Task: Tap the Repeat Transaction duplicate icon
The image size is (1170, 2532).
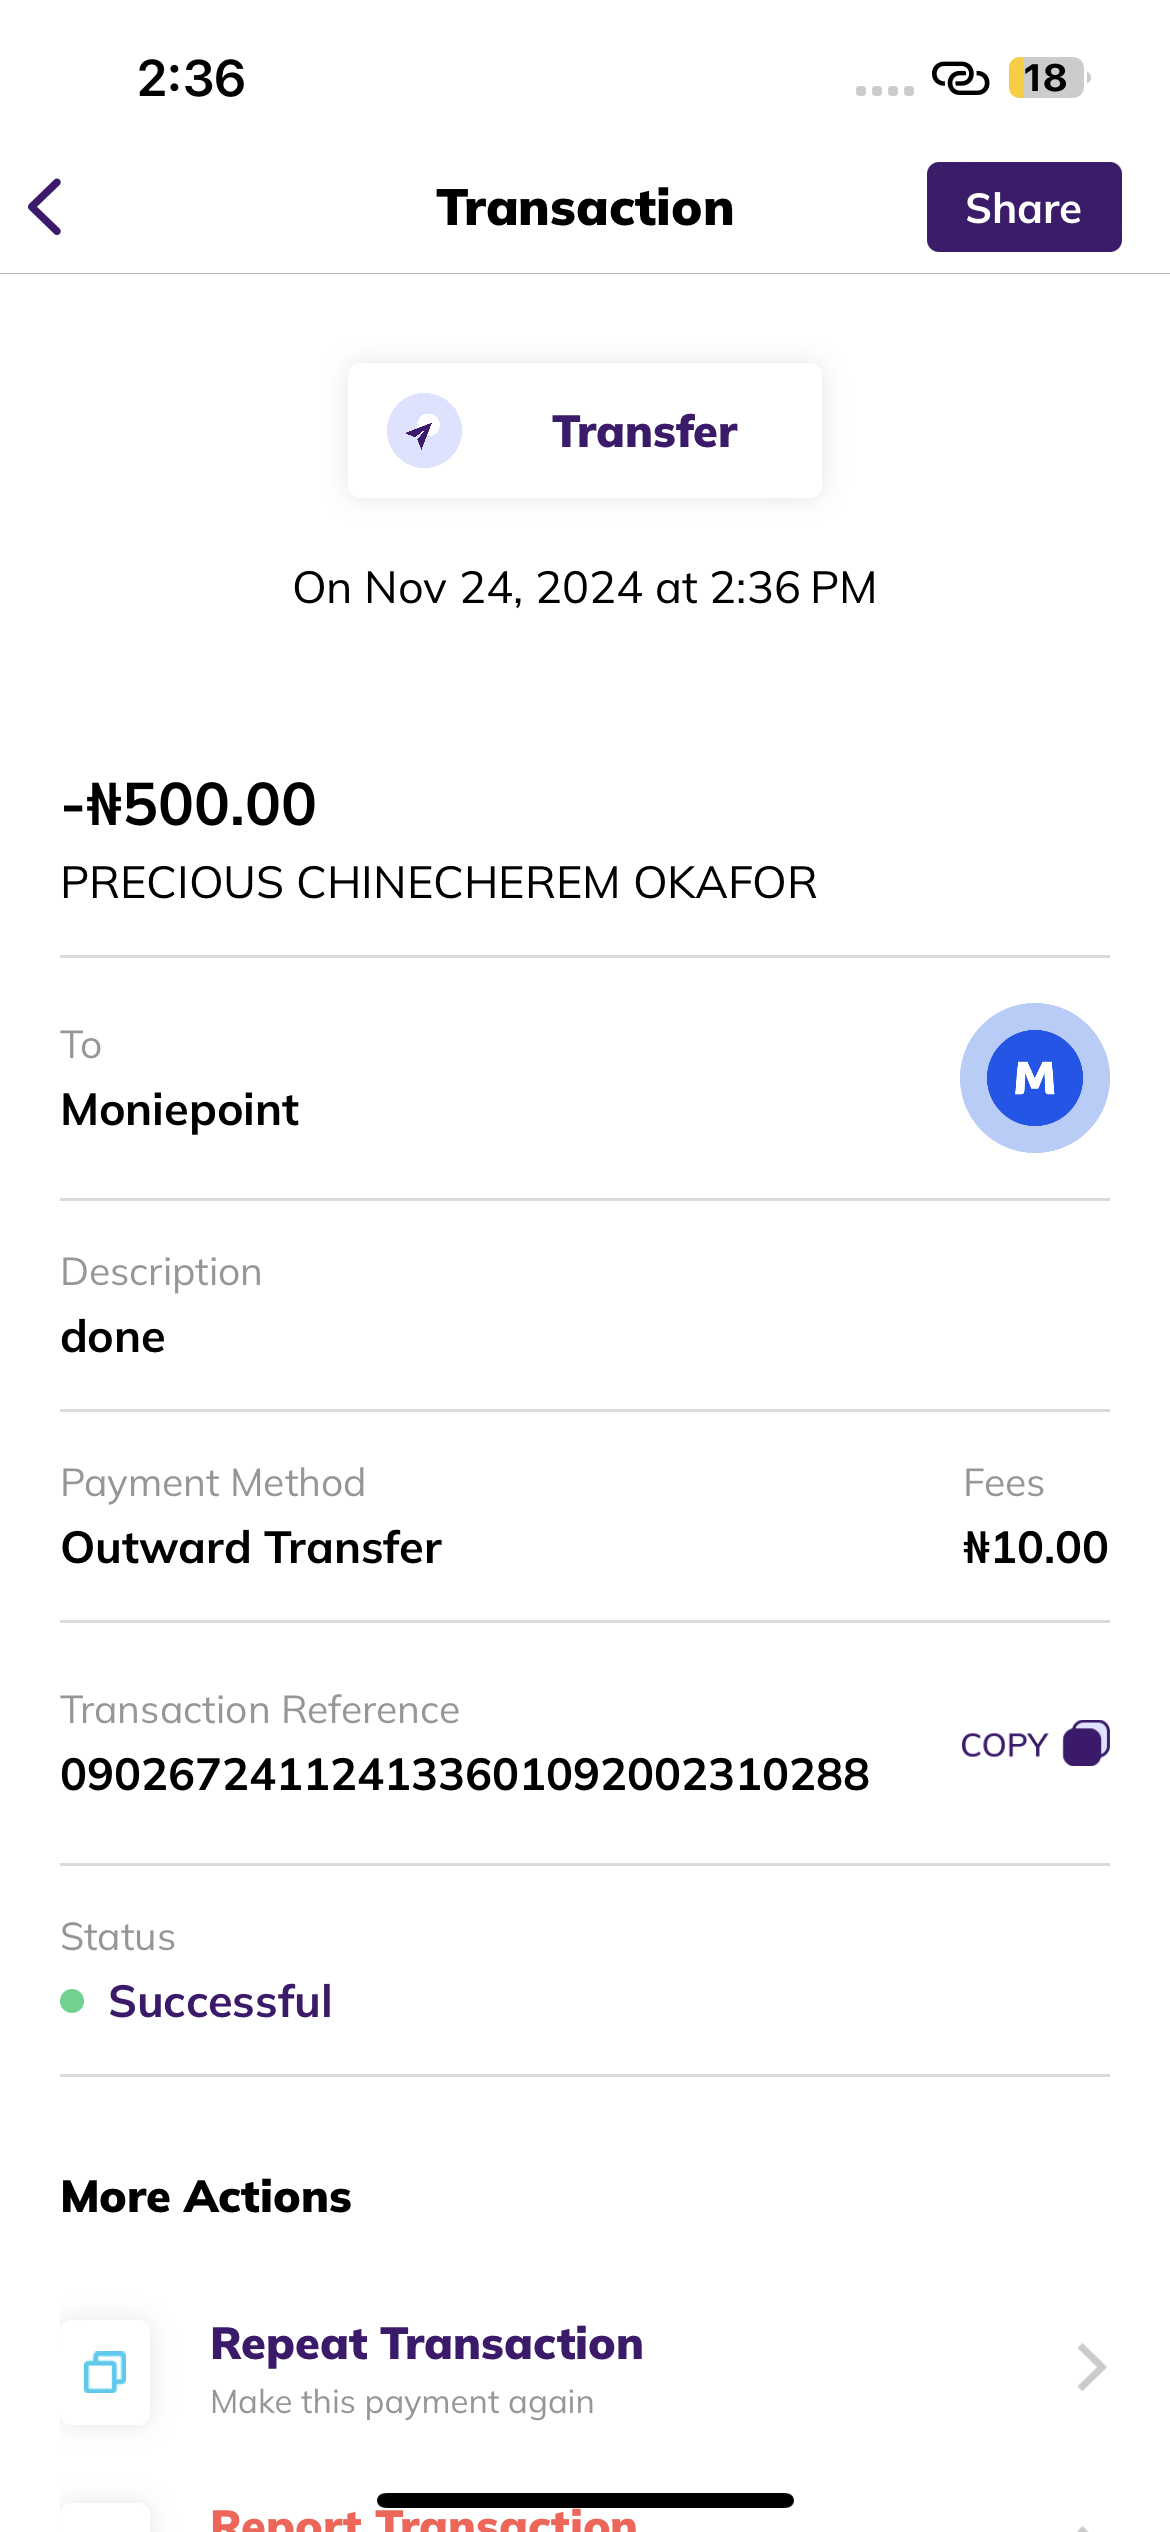Action: [x=105, y=2371]
